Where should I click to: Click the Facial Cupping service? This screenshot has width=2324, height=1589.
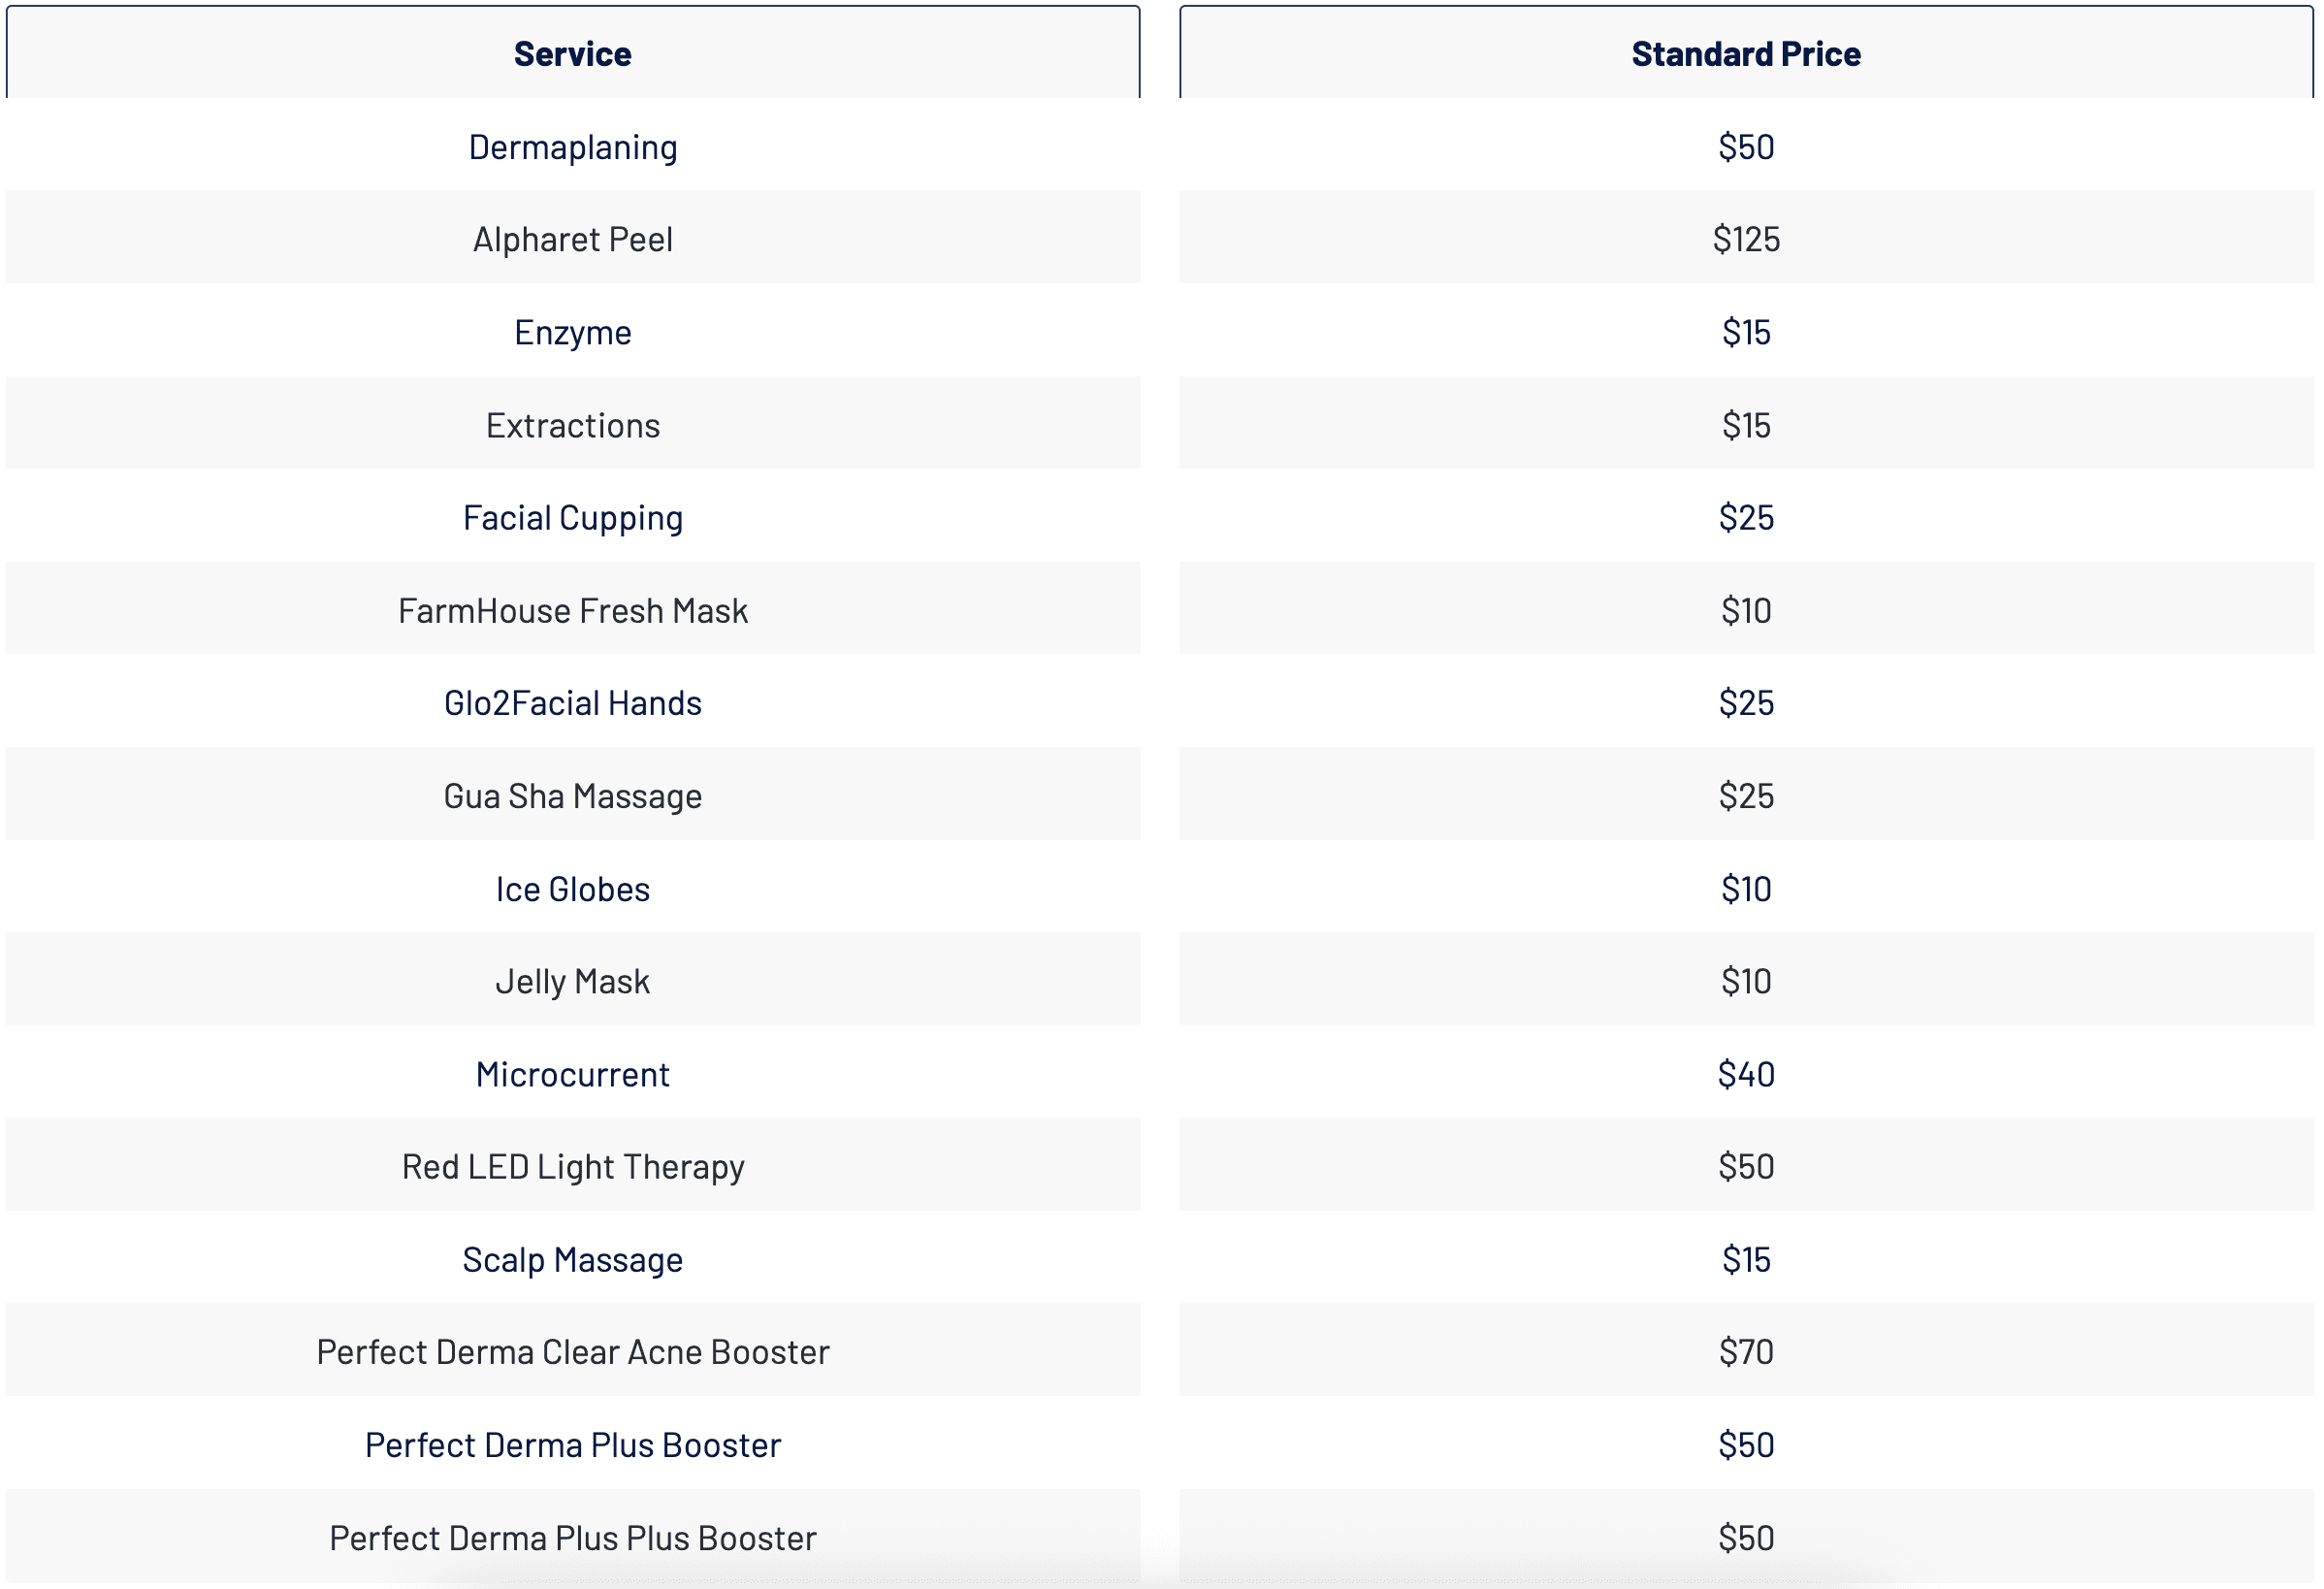572,518
